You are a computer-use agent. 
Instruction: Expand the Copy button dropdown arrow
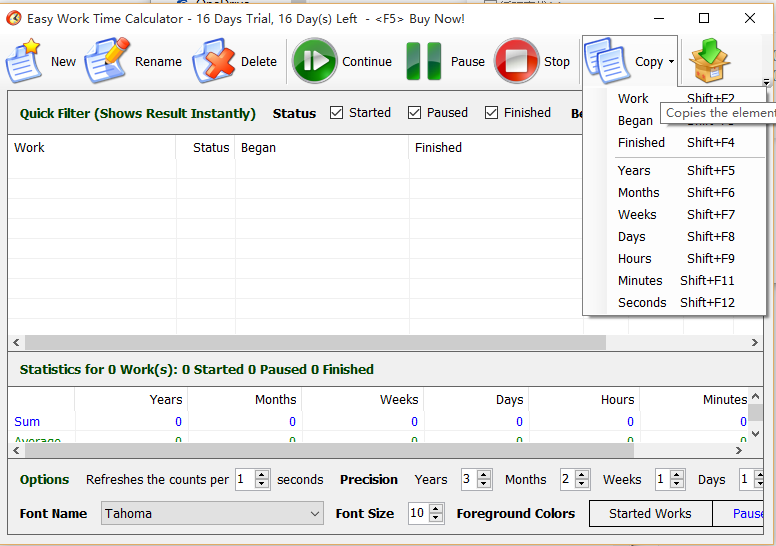click(x=671, y=62)
